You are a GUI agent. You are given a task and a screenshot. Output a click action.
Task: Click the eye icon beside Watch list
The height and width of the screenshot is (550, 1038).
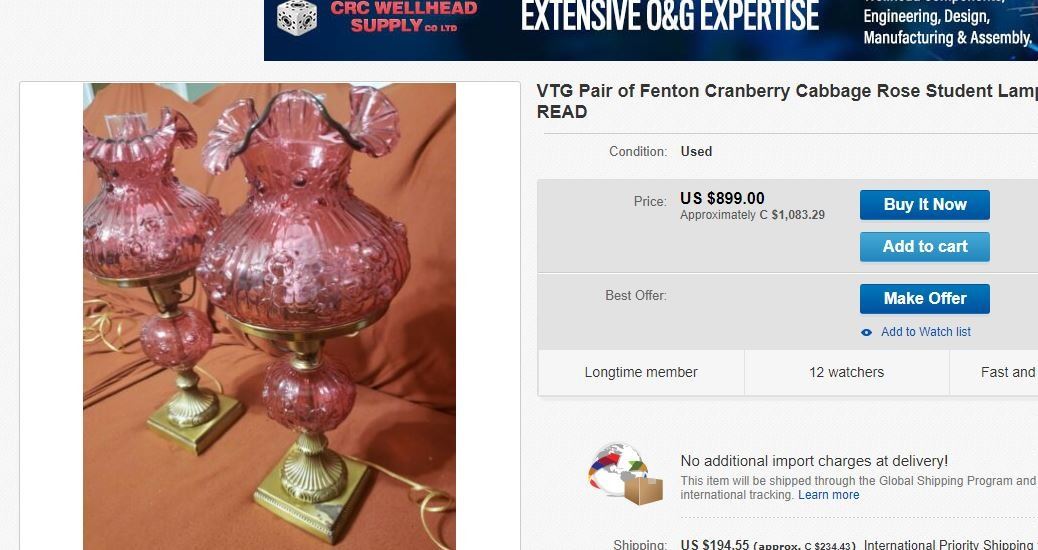click(x=866, y=332)
